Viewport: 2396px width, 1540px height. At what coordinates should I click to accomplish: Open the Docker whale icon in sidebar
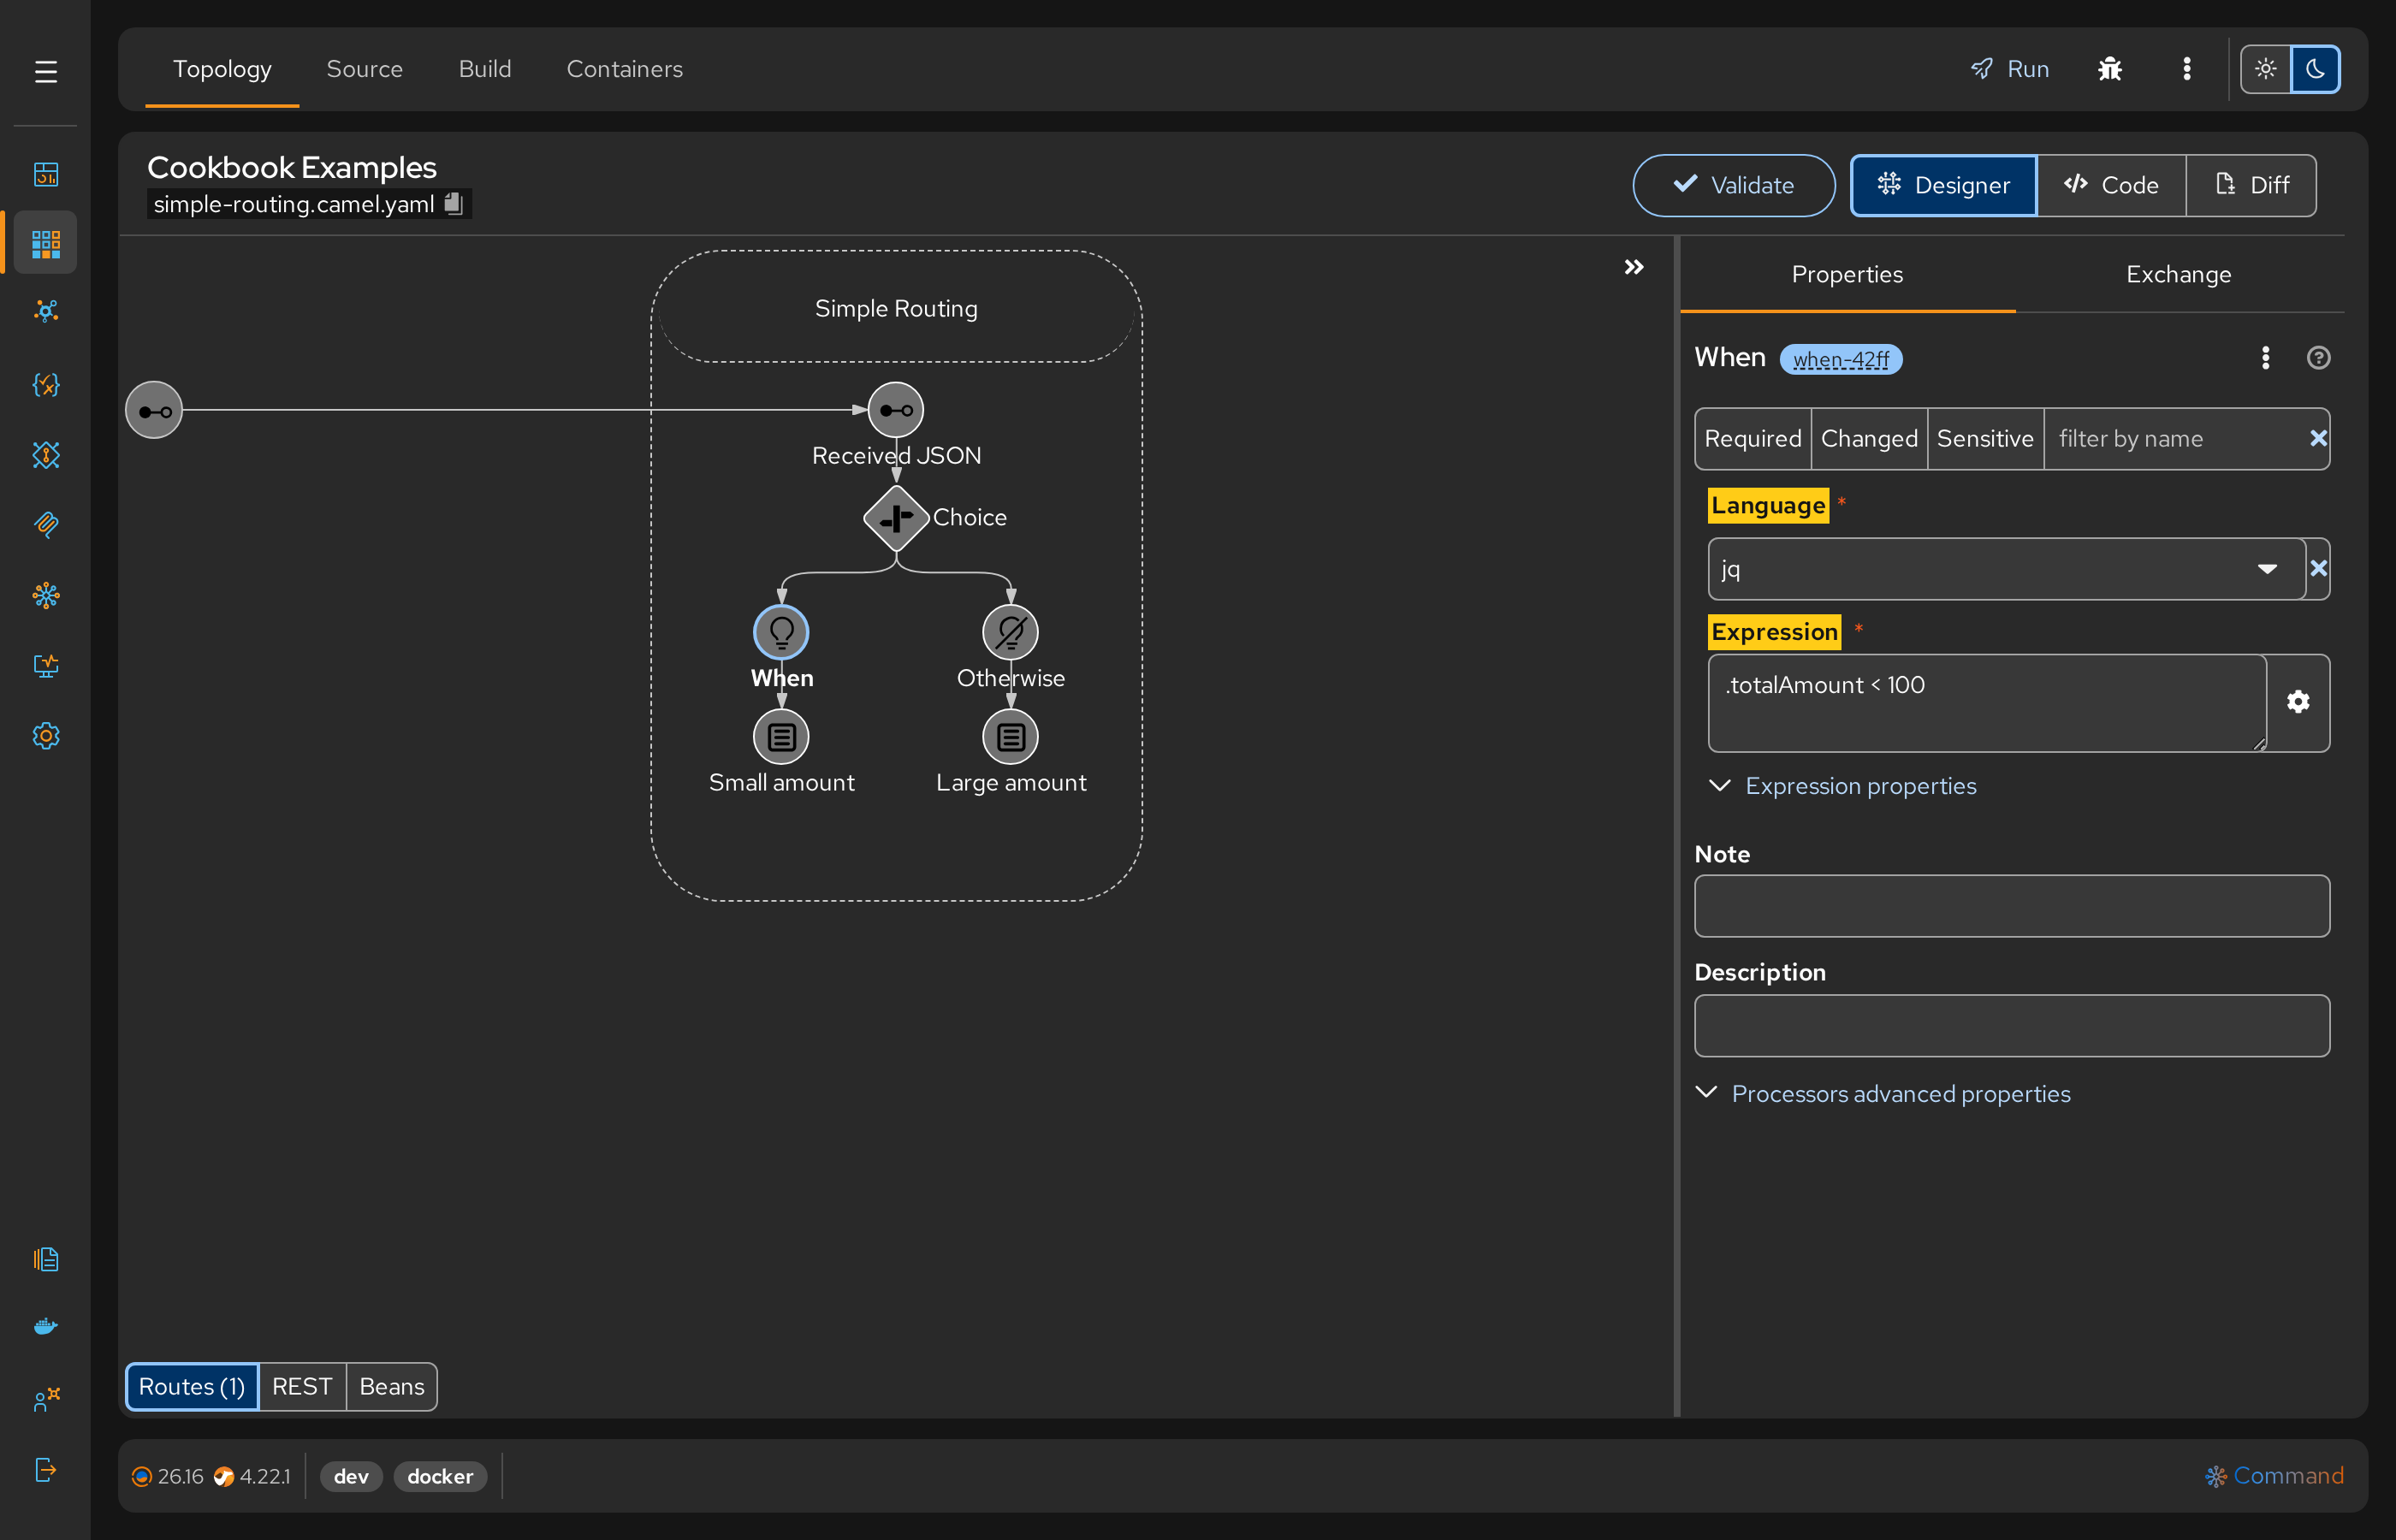tap(45, 1326)
